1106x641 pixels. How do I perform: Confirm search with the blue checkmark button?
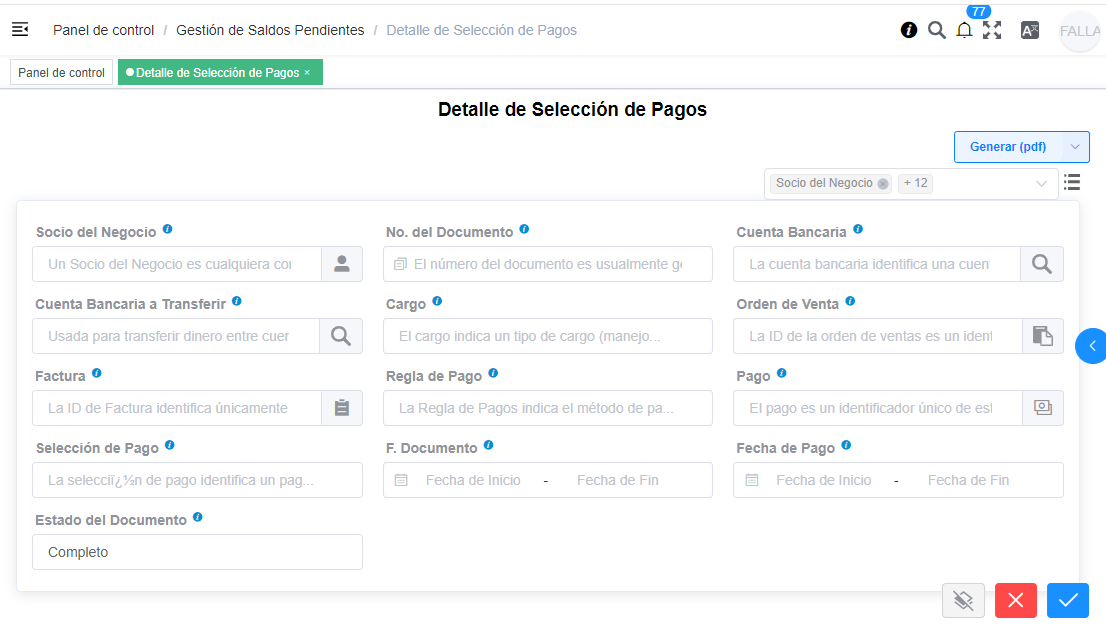point(1068,600)
